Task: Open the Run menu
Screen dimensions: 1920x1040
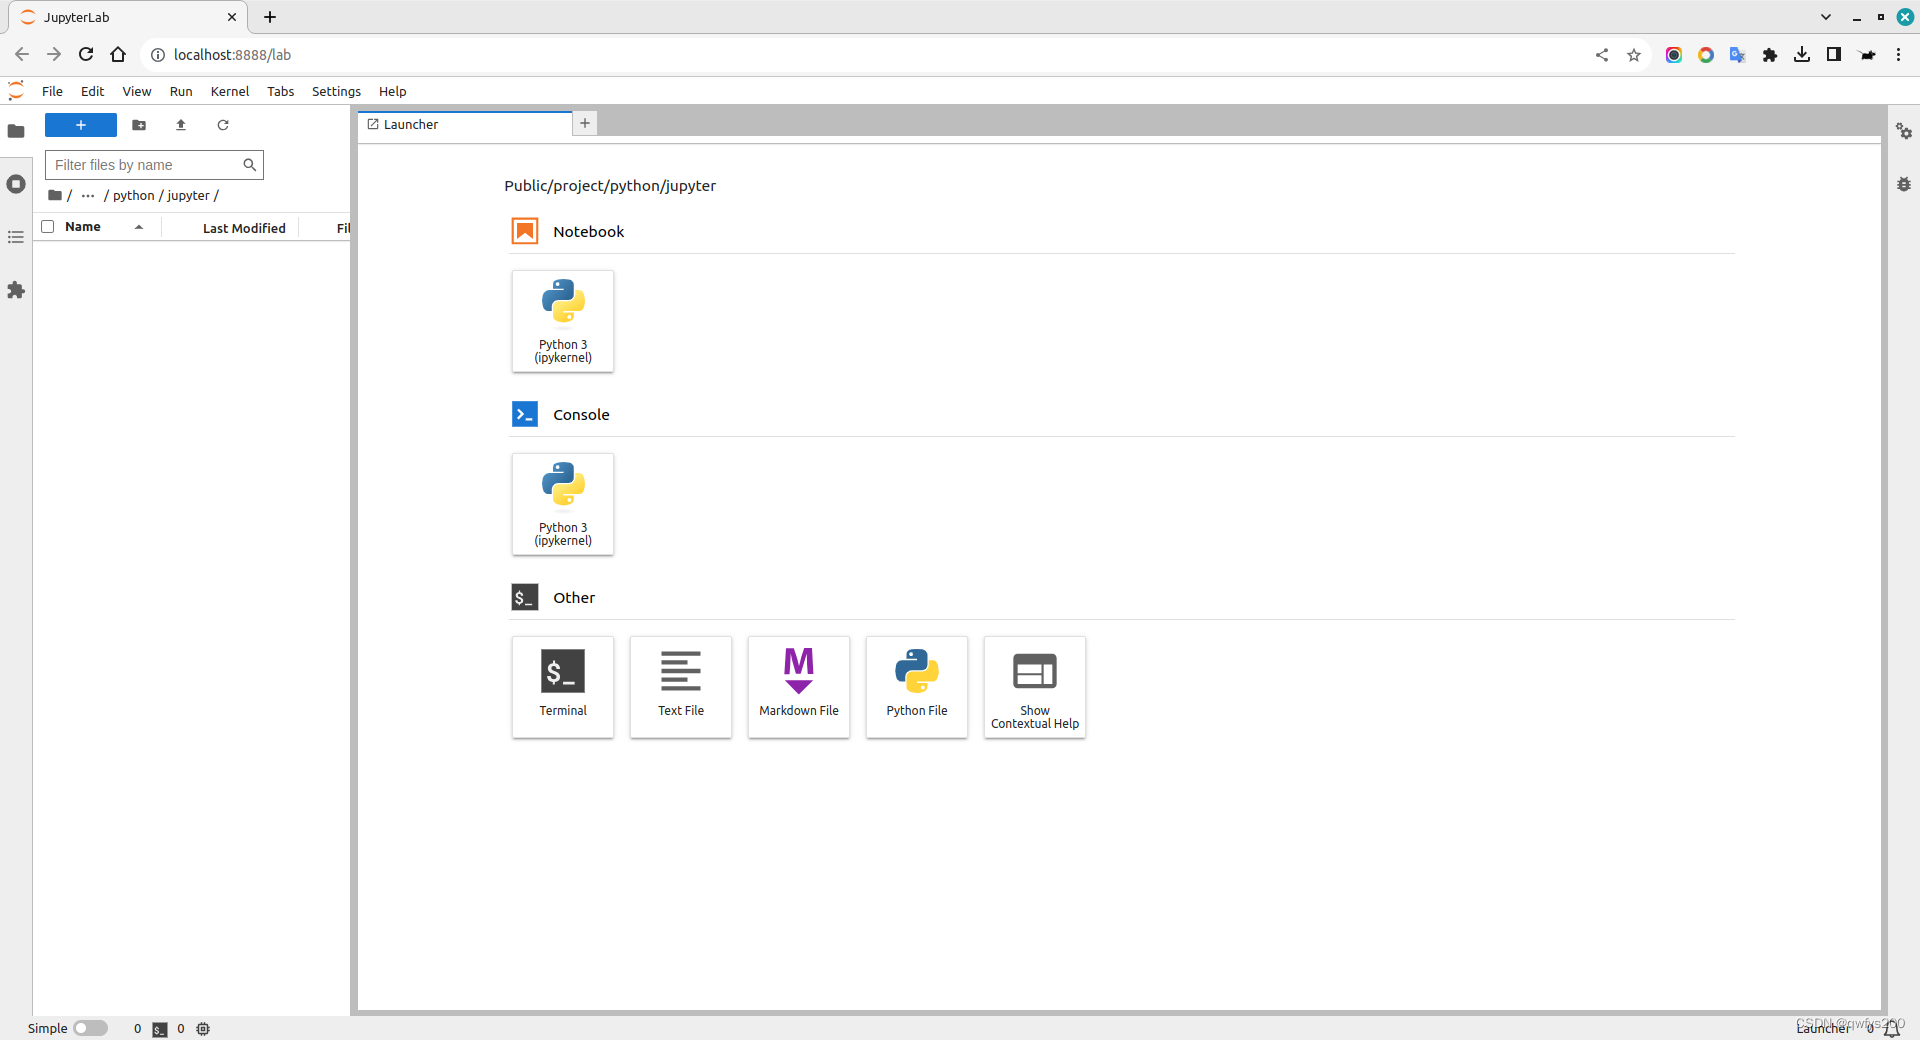Action: coord(181,91)
